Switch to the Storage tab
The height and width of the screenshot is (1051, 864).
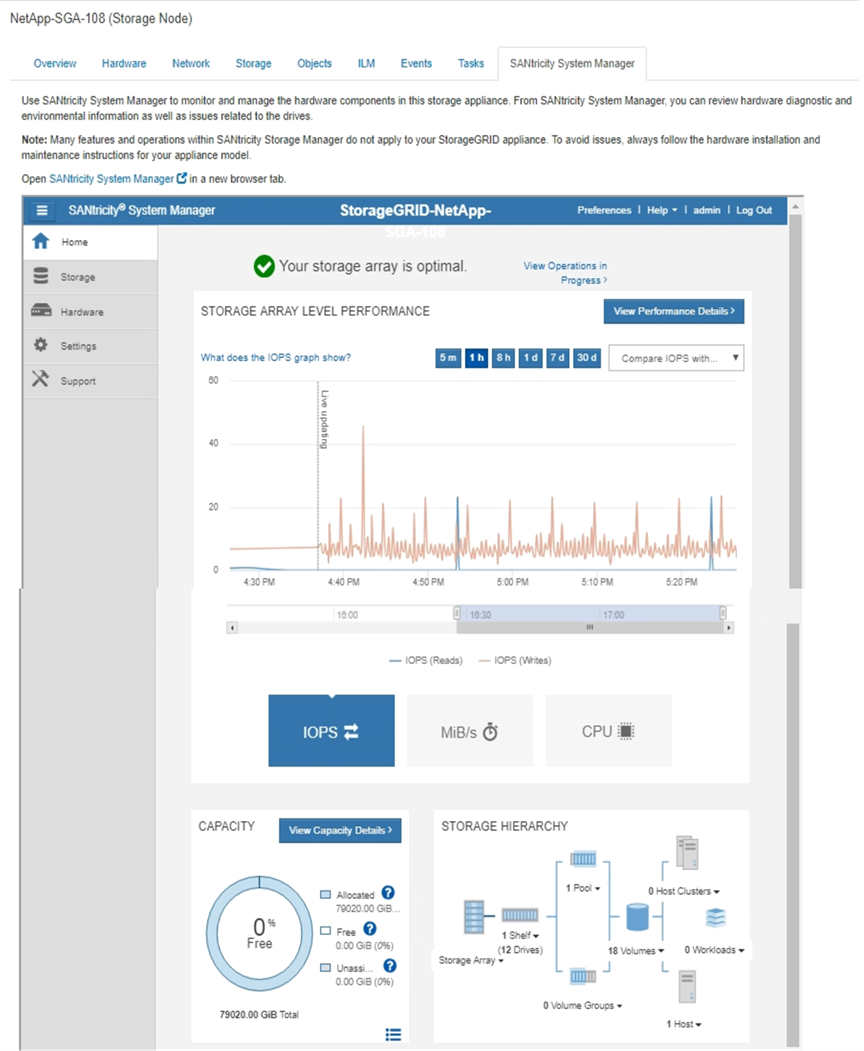pos(253,64)
